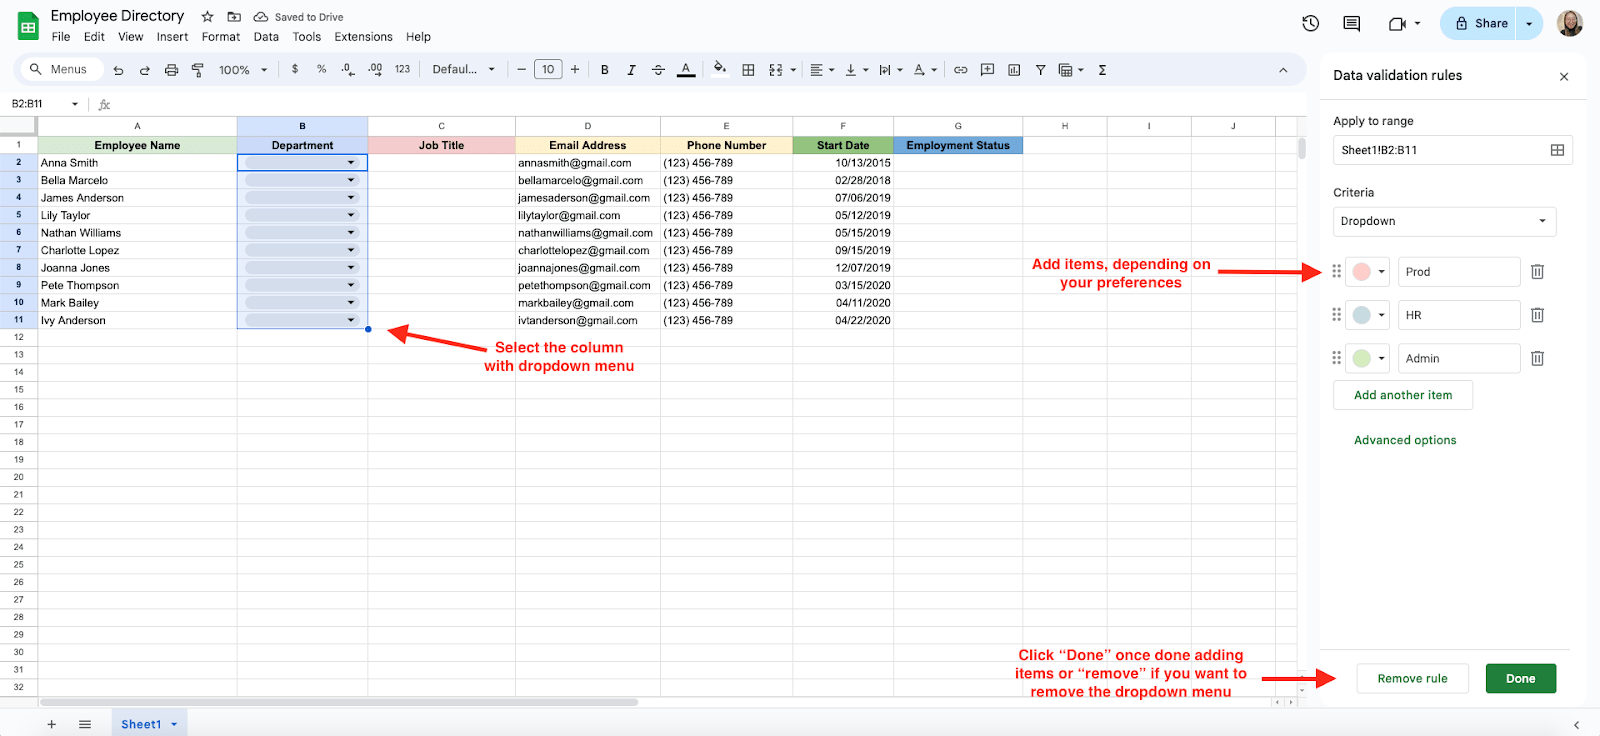Delete the HR dropdown item
This screenshot has width=1600, height=736.
coord(1538,315)
